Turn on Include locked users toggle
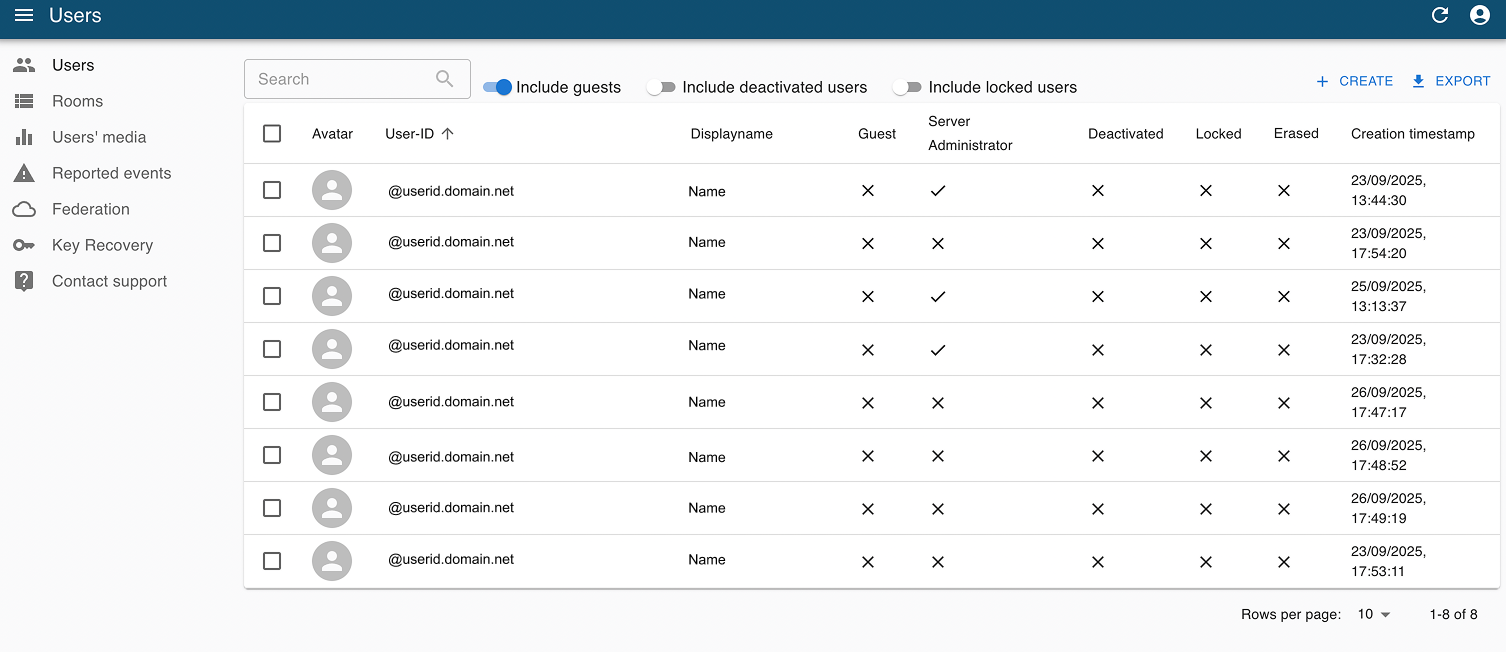 pos(906,87)
